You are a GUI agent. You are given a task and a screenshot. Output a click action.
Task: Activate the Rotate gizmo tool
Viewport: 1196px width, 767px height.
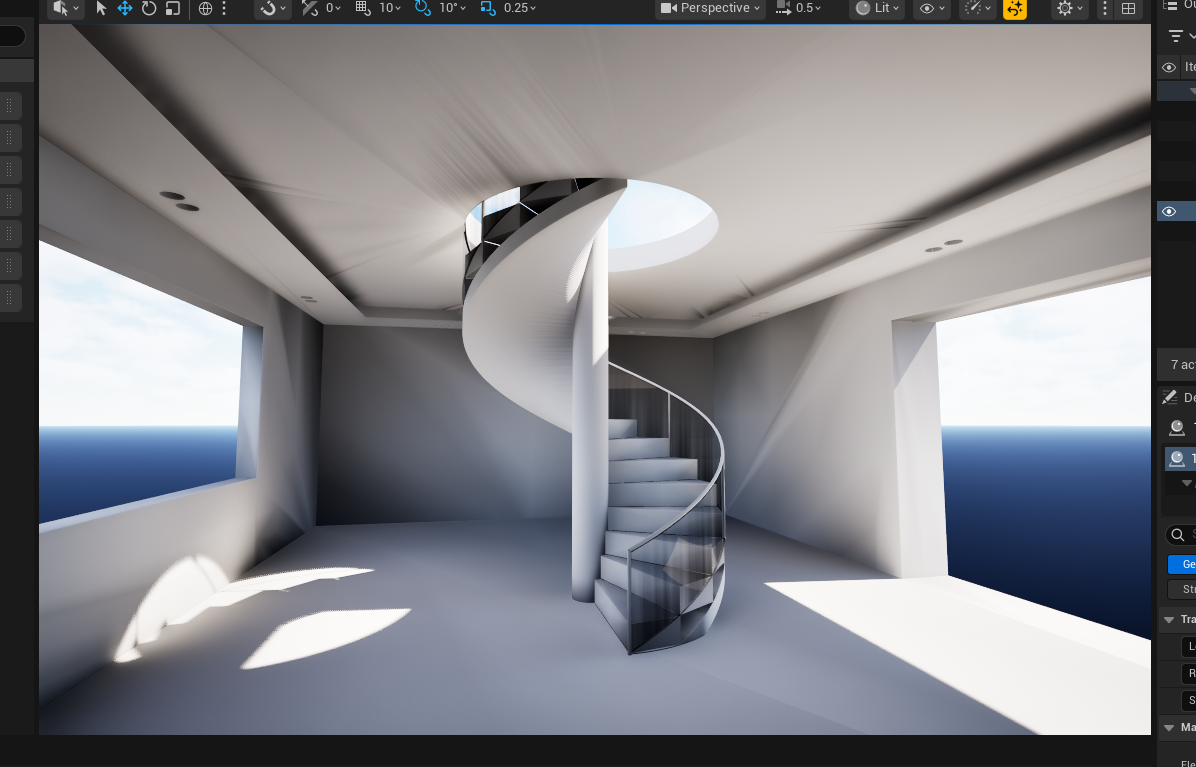(149, 8)
